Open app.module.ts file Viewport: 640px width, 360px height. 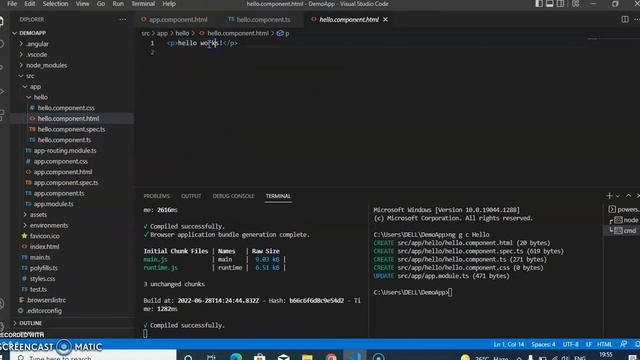pos(53,204)
